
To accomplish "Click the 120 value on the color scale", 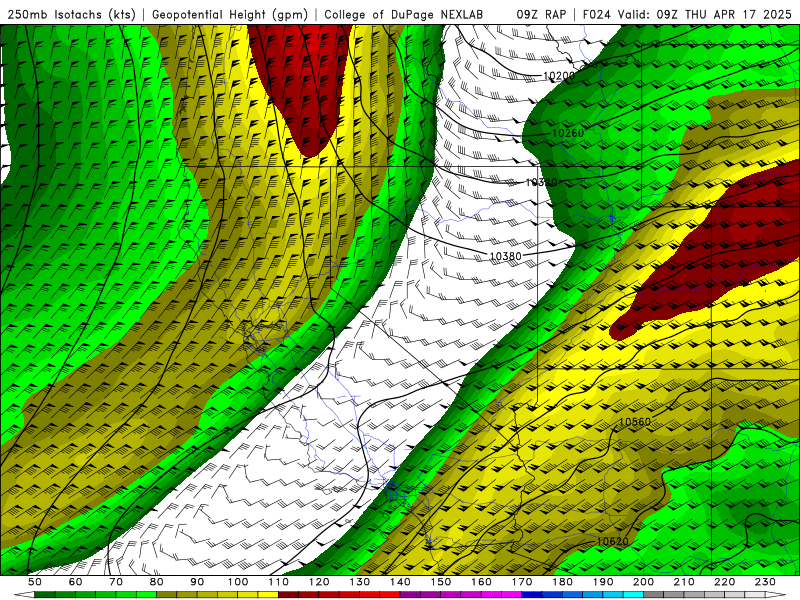I will tap(319, 582).
